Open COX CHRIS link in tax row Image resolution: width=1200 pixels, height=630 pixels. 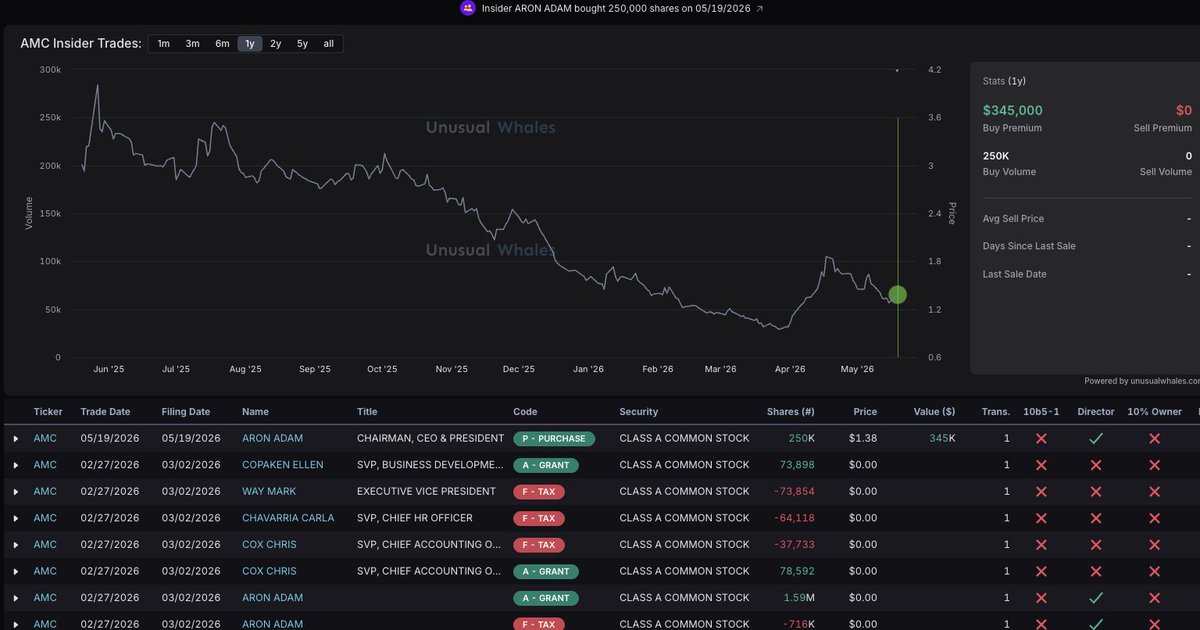point(269,545)
